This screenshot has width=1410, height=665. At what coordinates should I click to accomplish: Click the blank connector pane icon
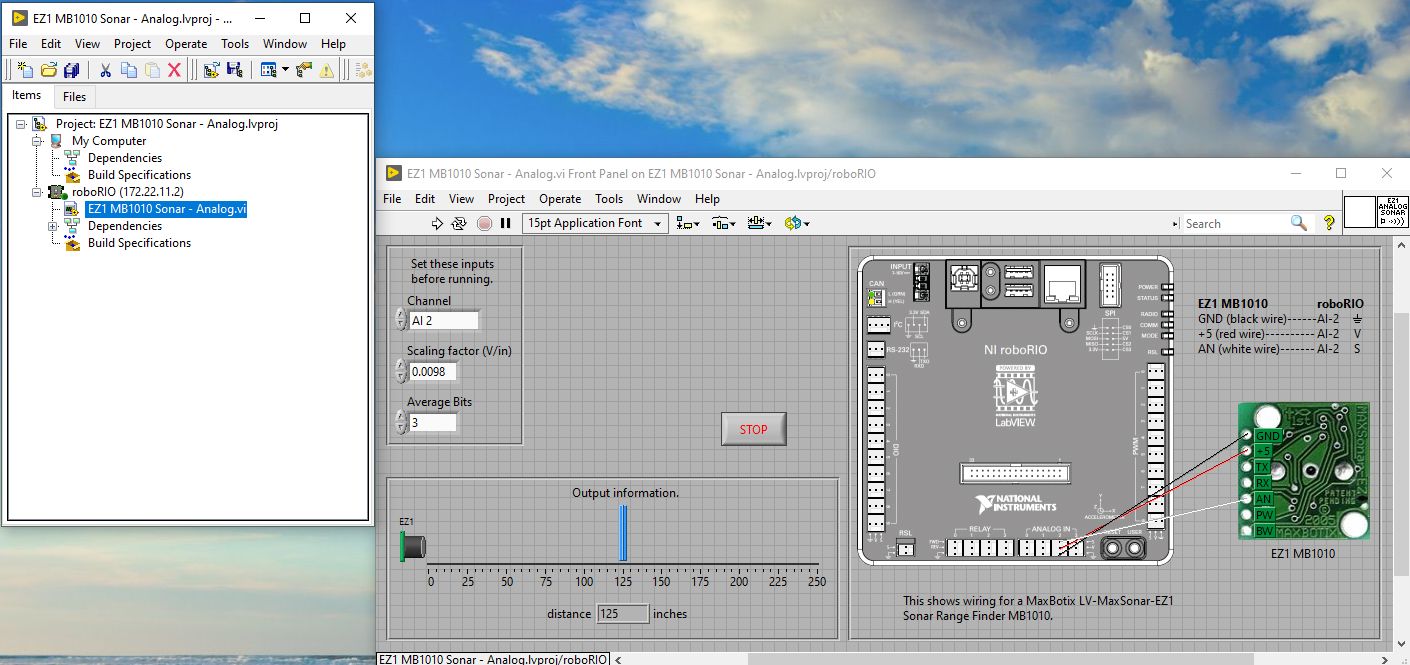click(1359, 211)
